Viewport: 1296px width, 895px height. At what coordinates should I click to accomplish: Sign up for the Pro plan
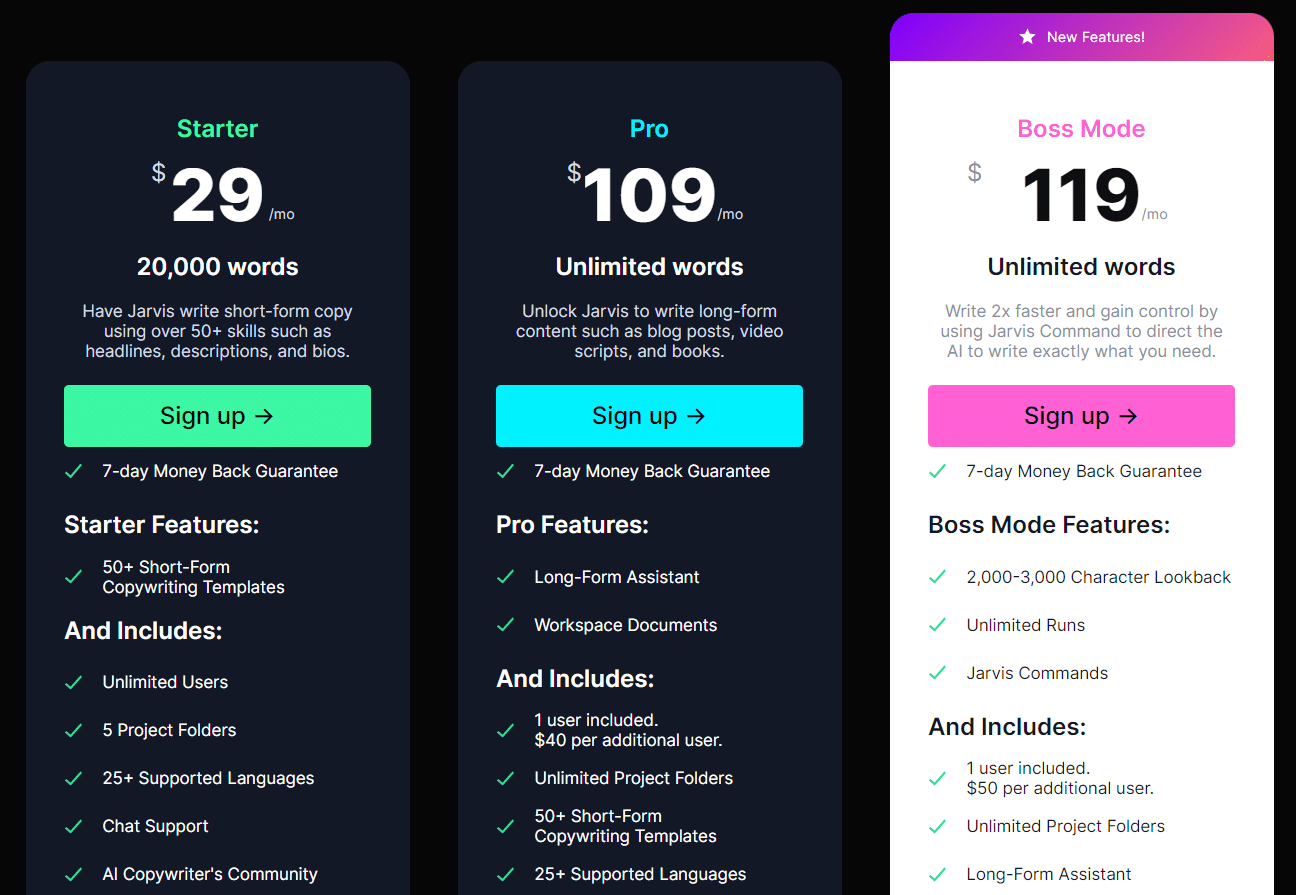(649, 416)
